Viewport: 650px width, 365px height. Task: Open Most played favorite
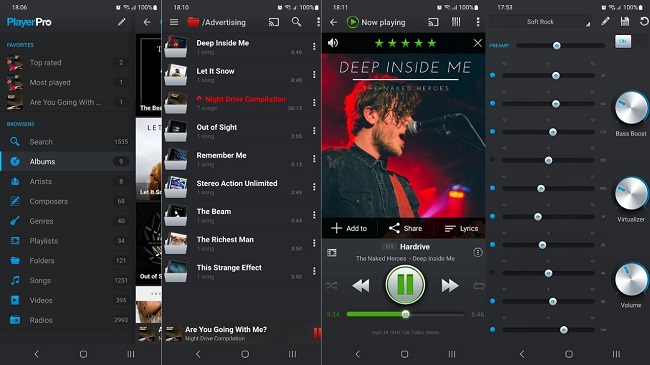[67, 83]
